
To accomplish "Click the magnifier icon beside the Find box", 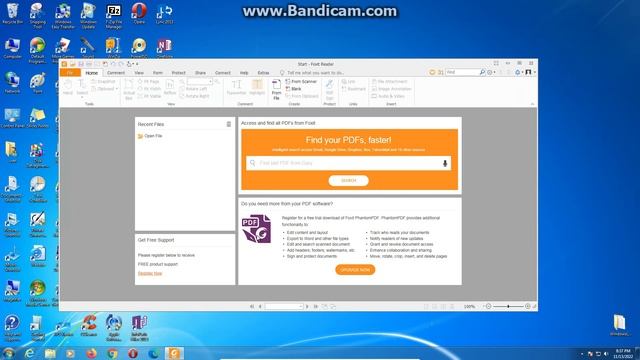I will [482, 72].
